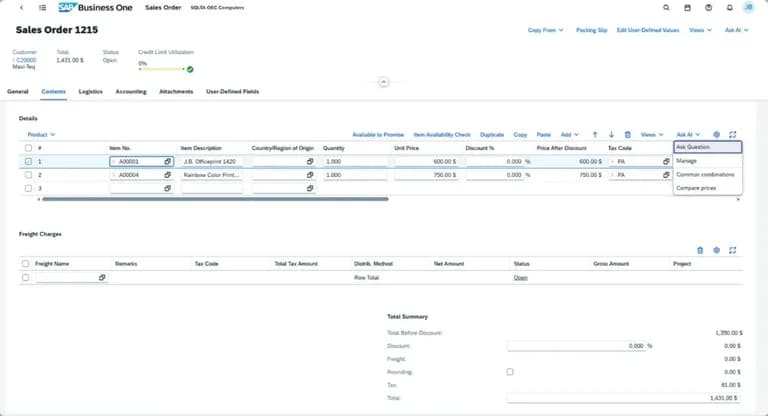Click the SAP Business One logo
This screenshot has height=416, width=768.
[96, 8]
